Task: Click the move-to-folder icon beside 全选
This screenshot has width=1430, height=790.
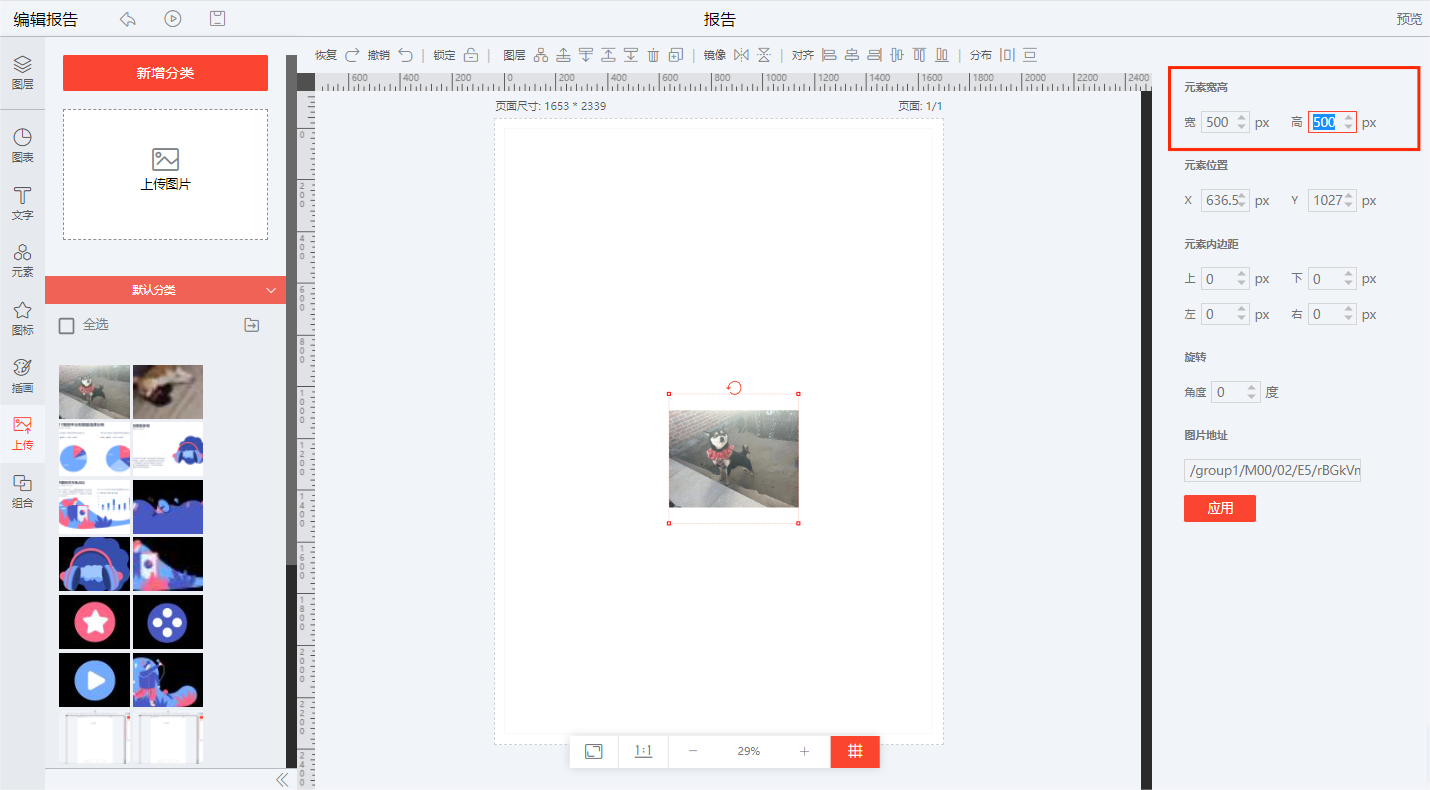Action: tap(252, 325)
